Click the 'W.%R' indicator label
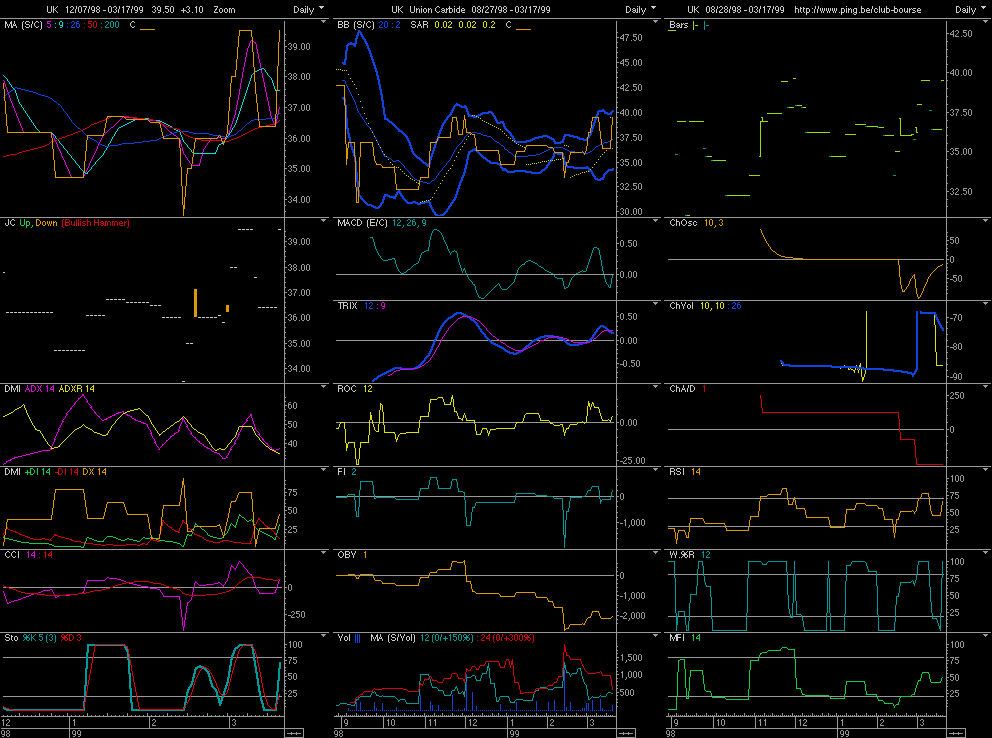 tap(681, 555)
